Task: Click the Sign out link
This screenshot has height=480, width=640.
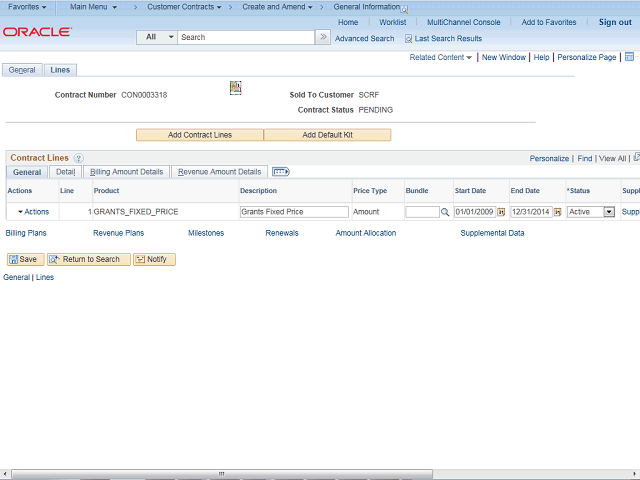Action: tap(615, 22)
